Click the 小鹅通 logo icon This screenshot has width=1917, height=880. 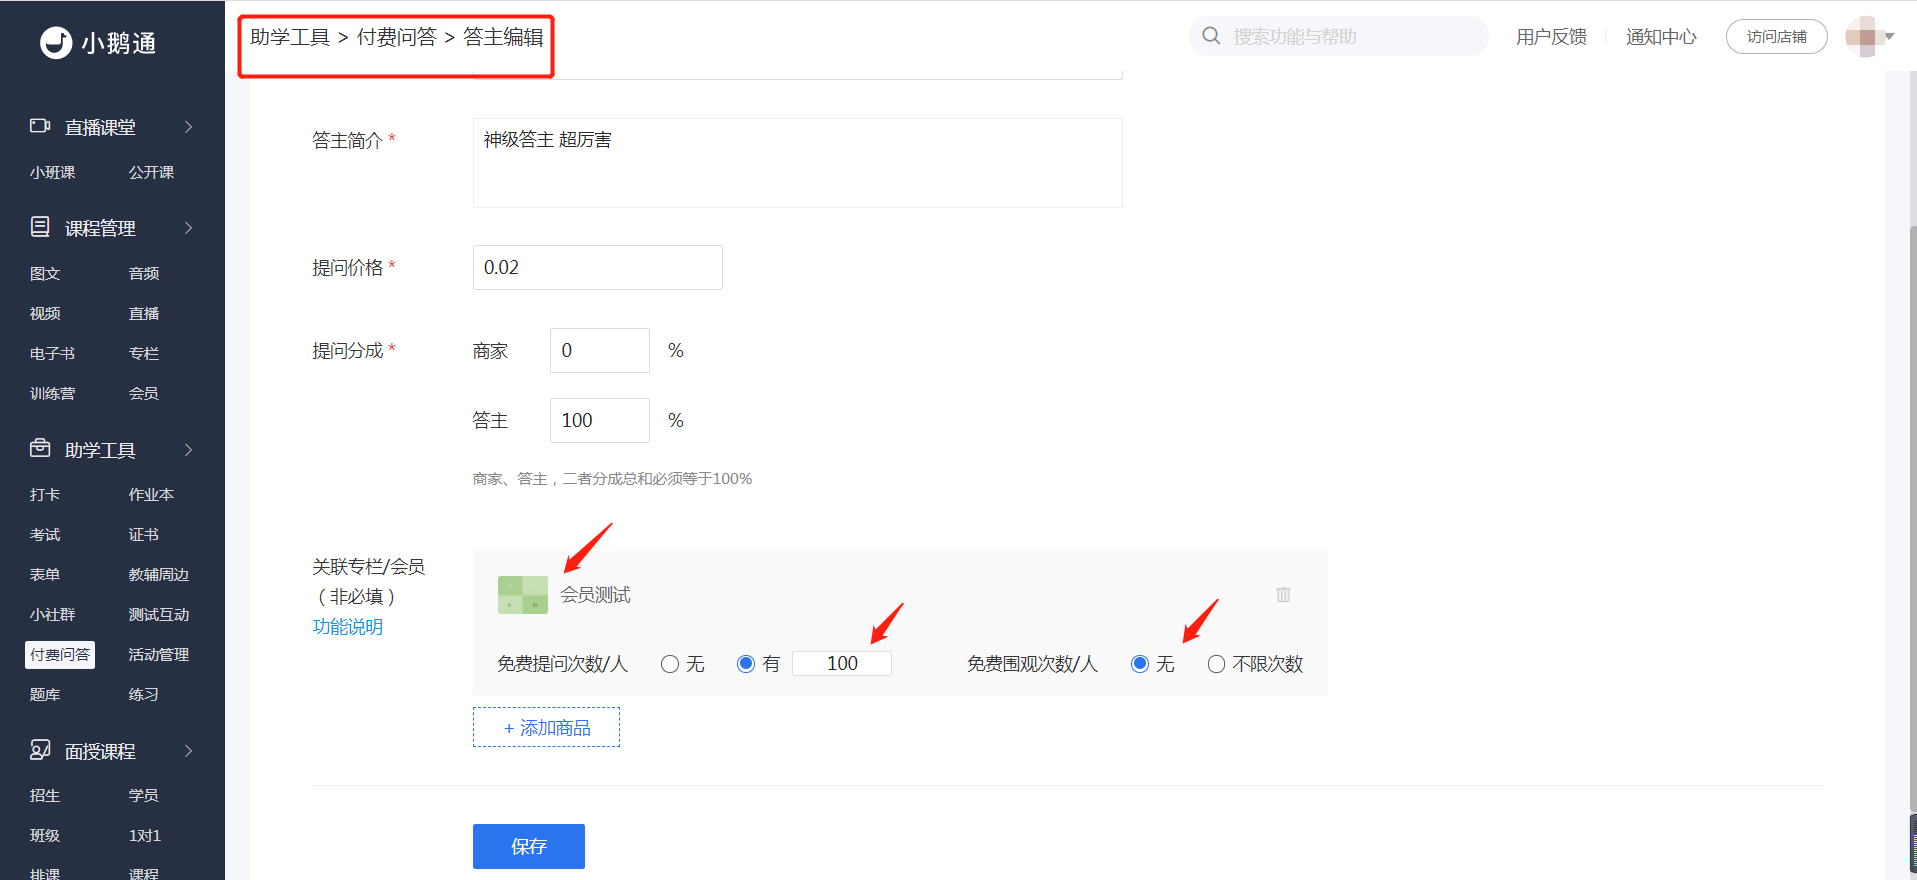coord(56,42)
